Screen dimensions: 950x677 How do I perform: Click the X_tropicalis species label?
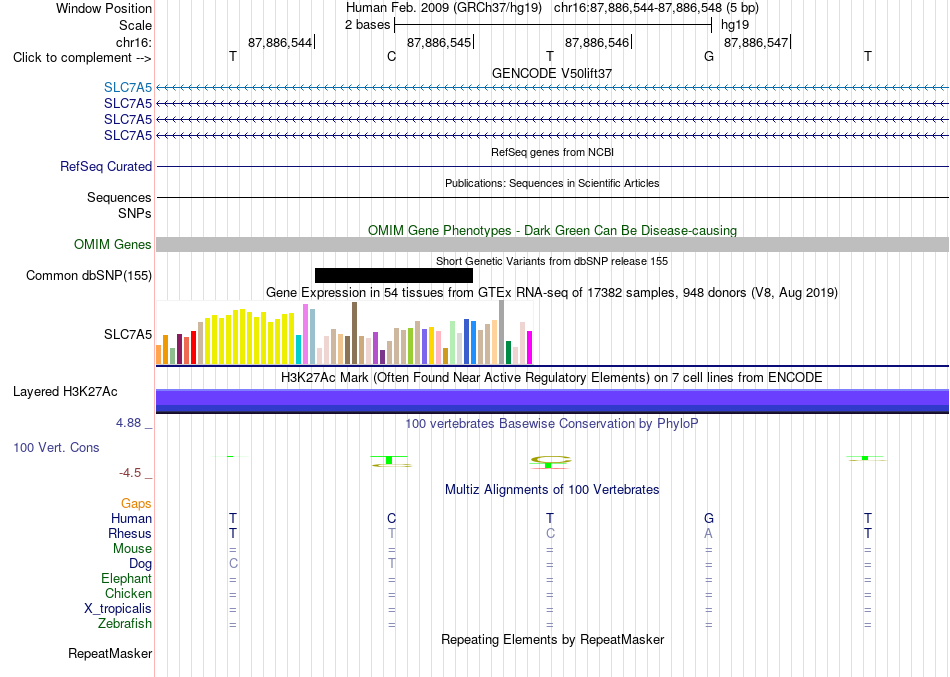coord(118,609)
